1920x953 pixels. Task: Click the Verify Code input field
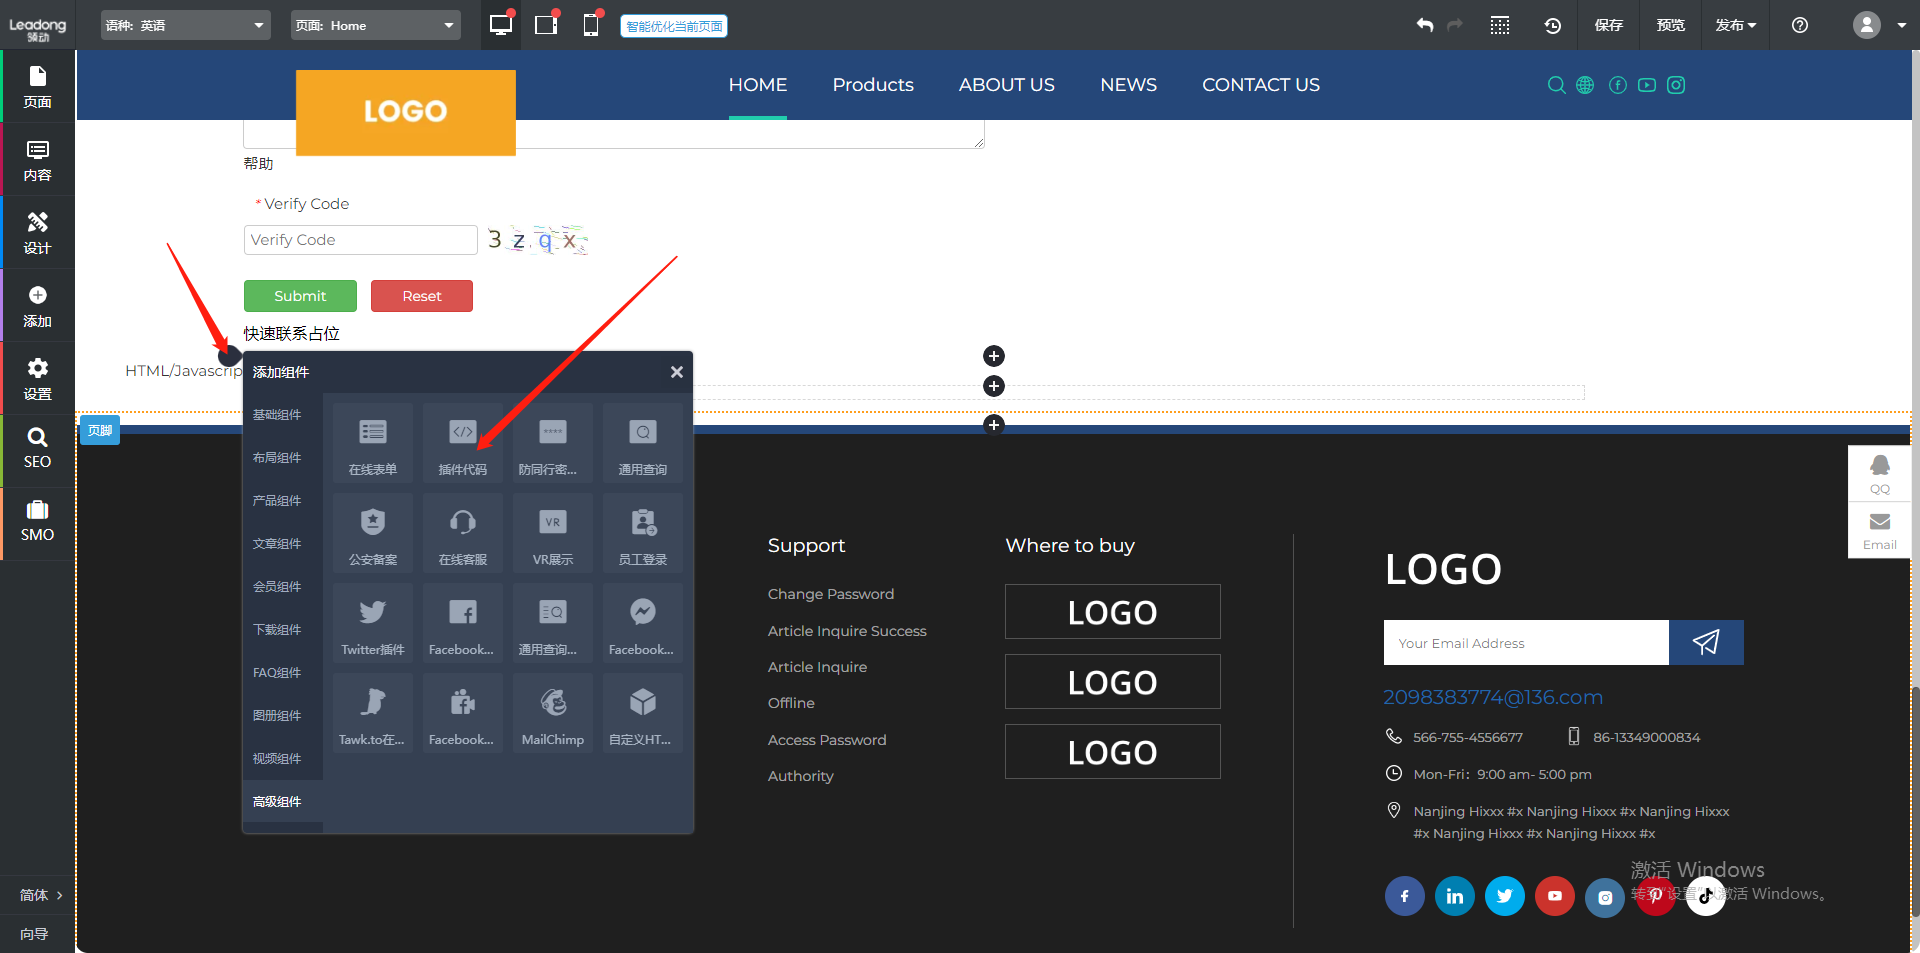[360, 240]
